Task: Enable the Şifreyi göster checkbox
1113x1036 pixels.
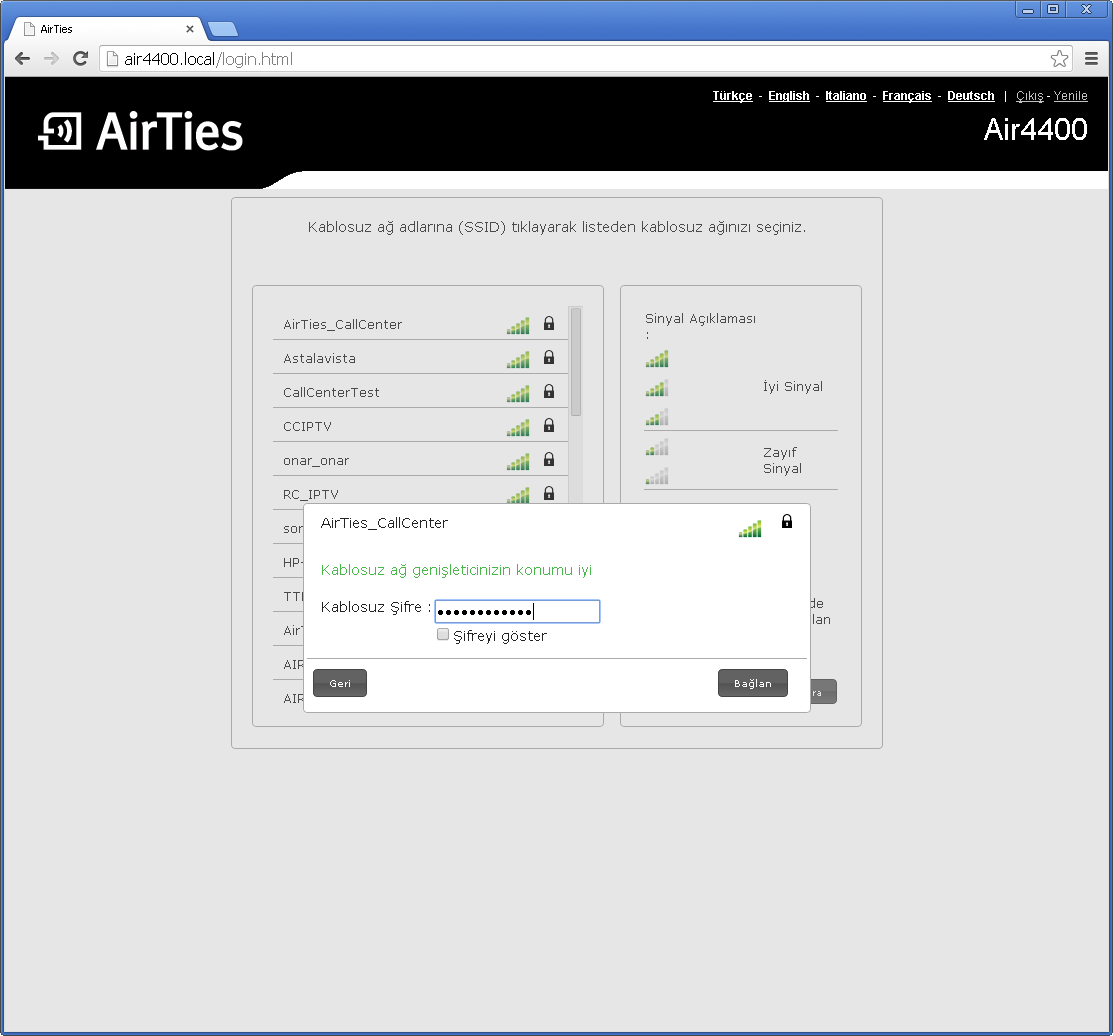Action: (442, 634)
